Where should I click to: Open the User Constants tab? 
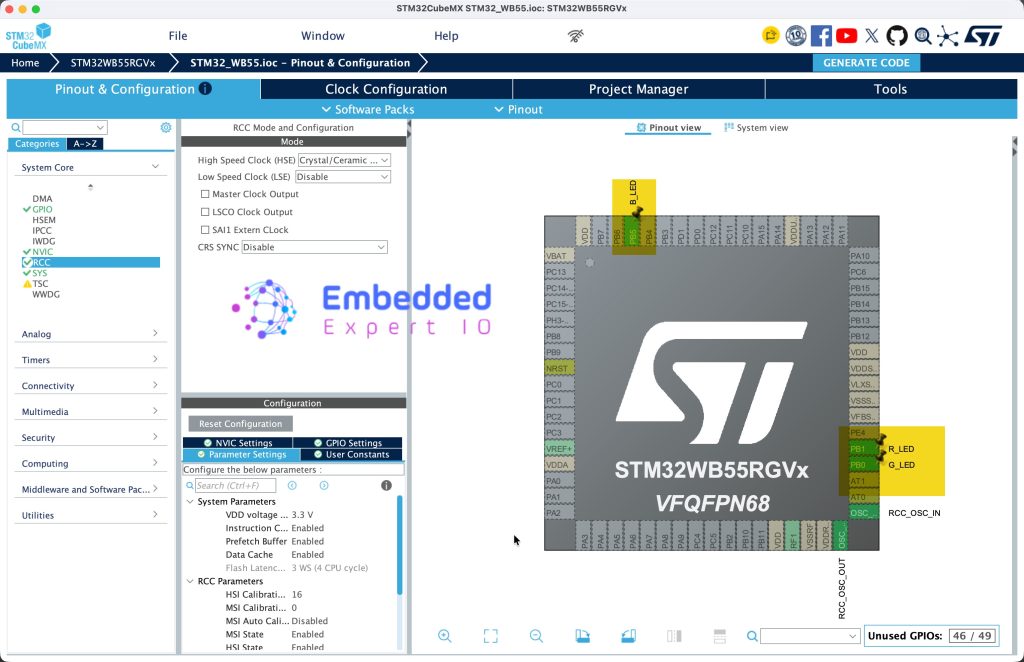(x=351, y=454)
